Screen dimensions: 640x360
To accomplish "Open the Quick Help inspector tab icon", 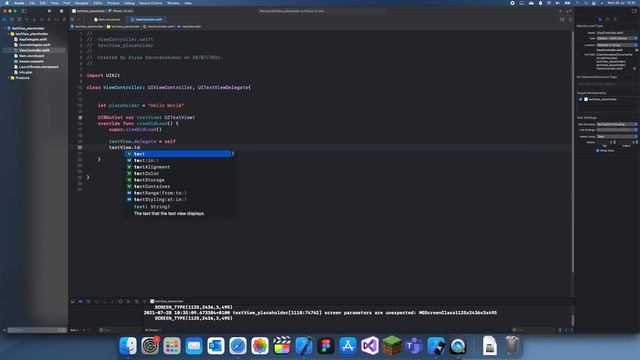I will point(615,19).
